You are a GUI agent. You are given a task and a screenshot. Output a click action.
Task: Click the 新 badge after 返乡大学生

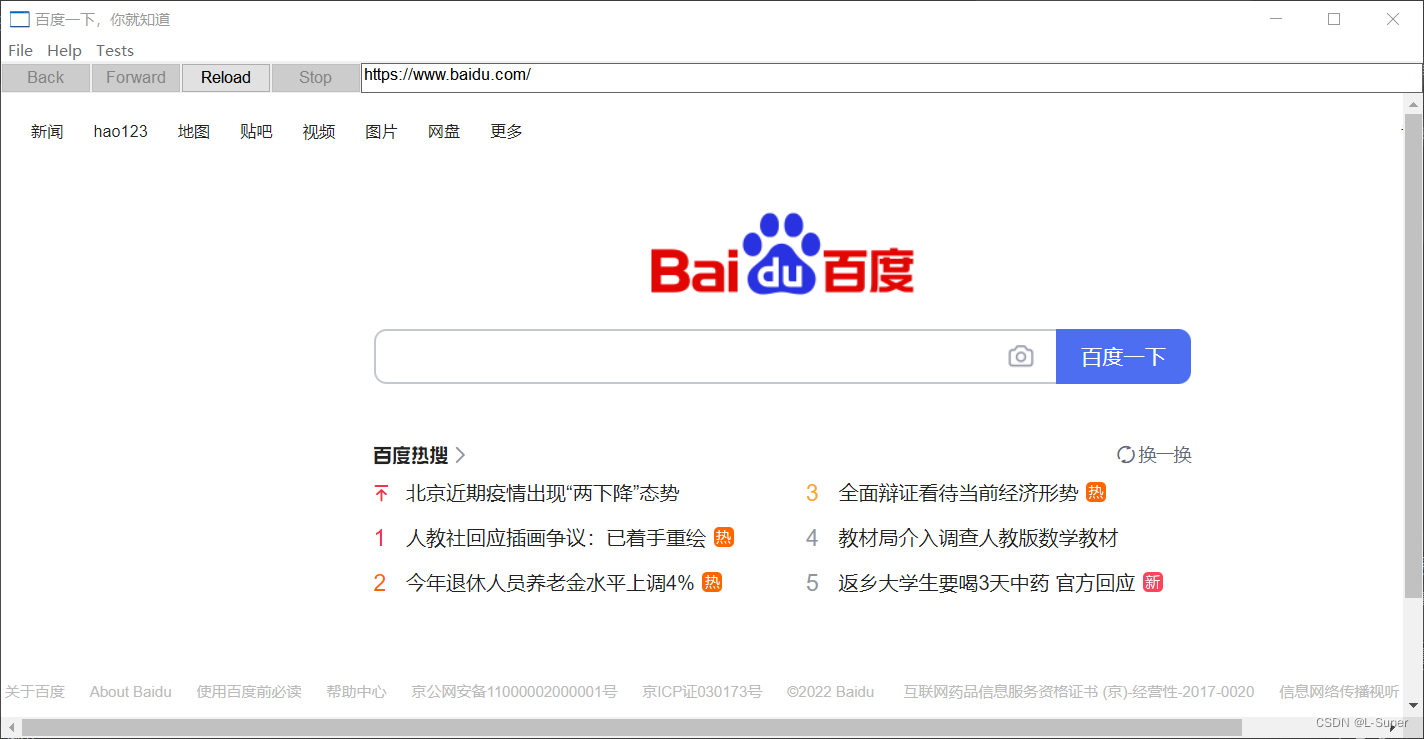1153,582
